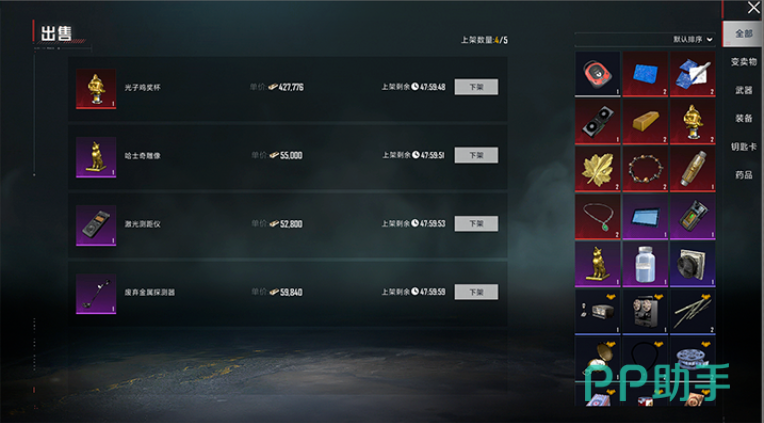Click the film projector item
Viewport: 764px width, 423px height.
click(x=645, y=312)
